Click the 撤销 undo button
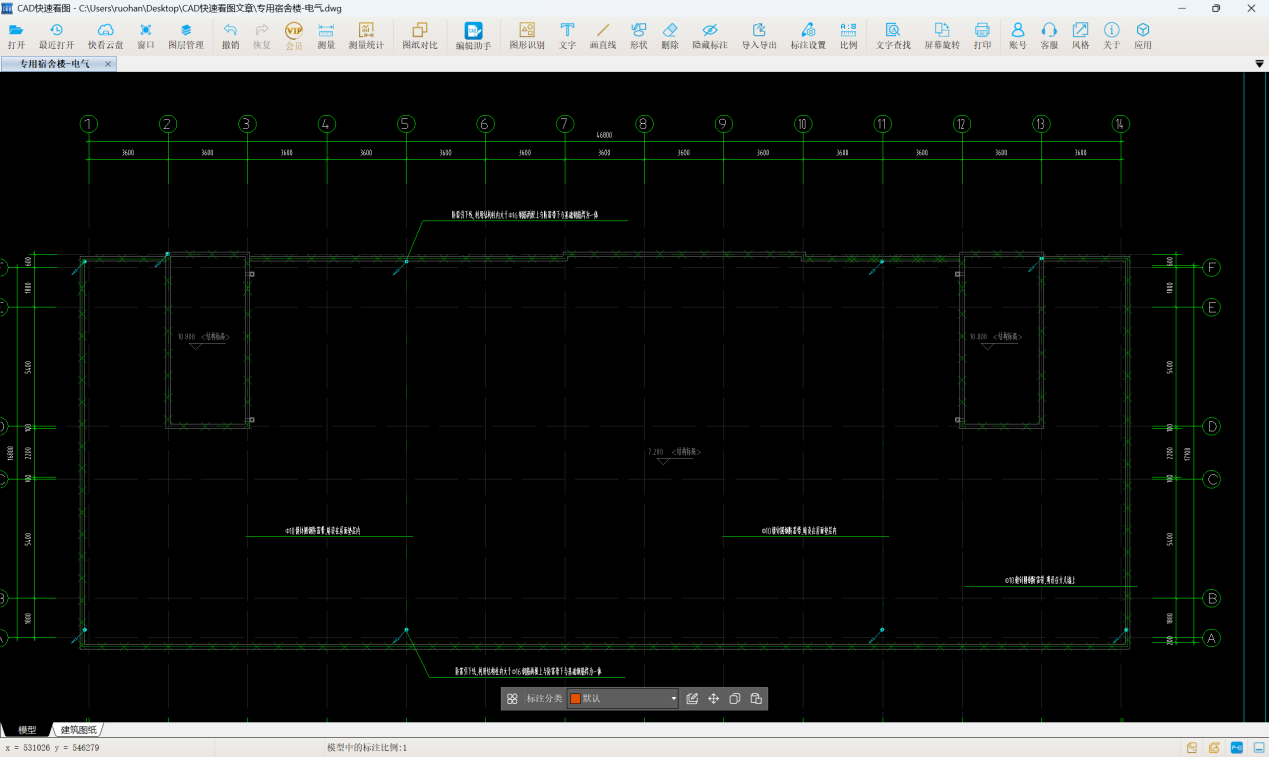The height and width of the screenshot is (757, 1269). coord(230,36)
